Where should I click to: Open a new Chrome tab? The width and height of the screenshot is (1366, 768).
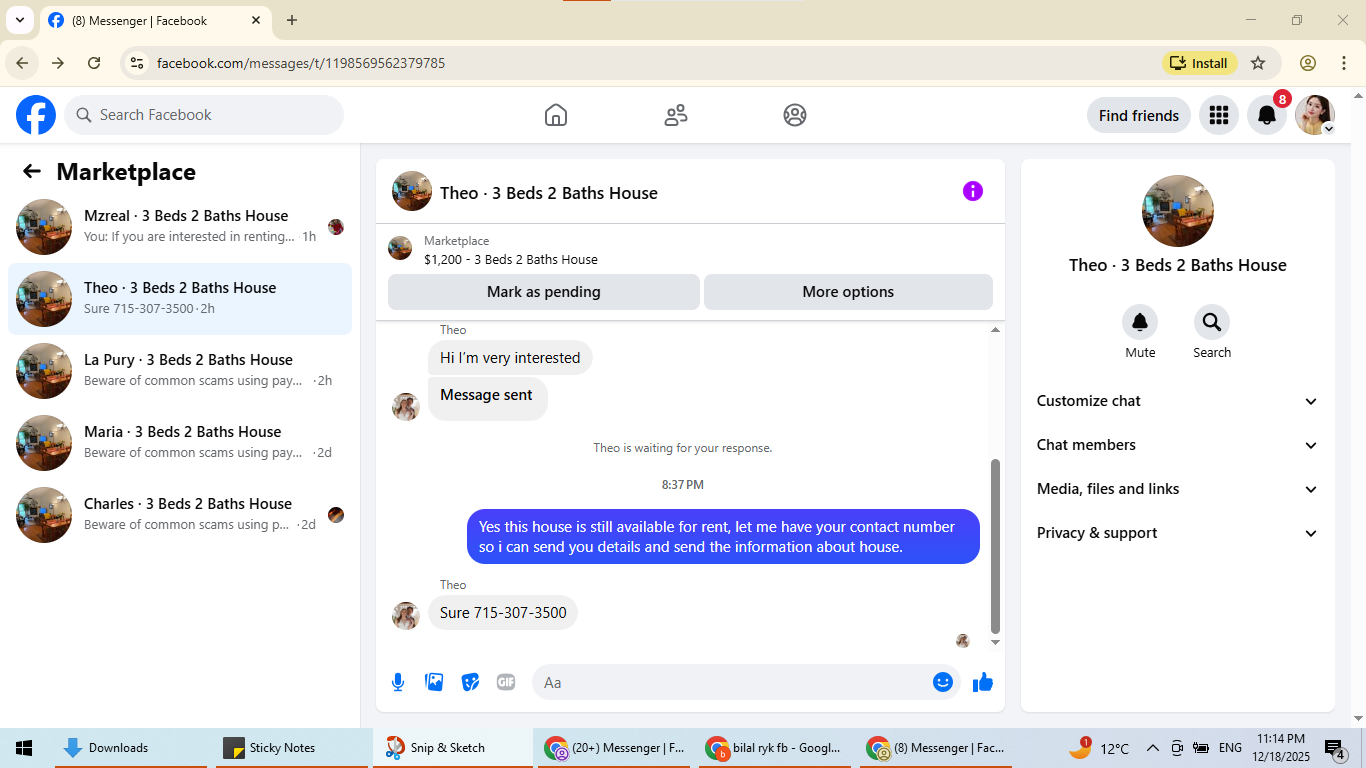click(292, 20)
